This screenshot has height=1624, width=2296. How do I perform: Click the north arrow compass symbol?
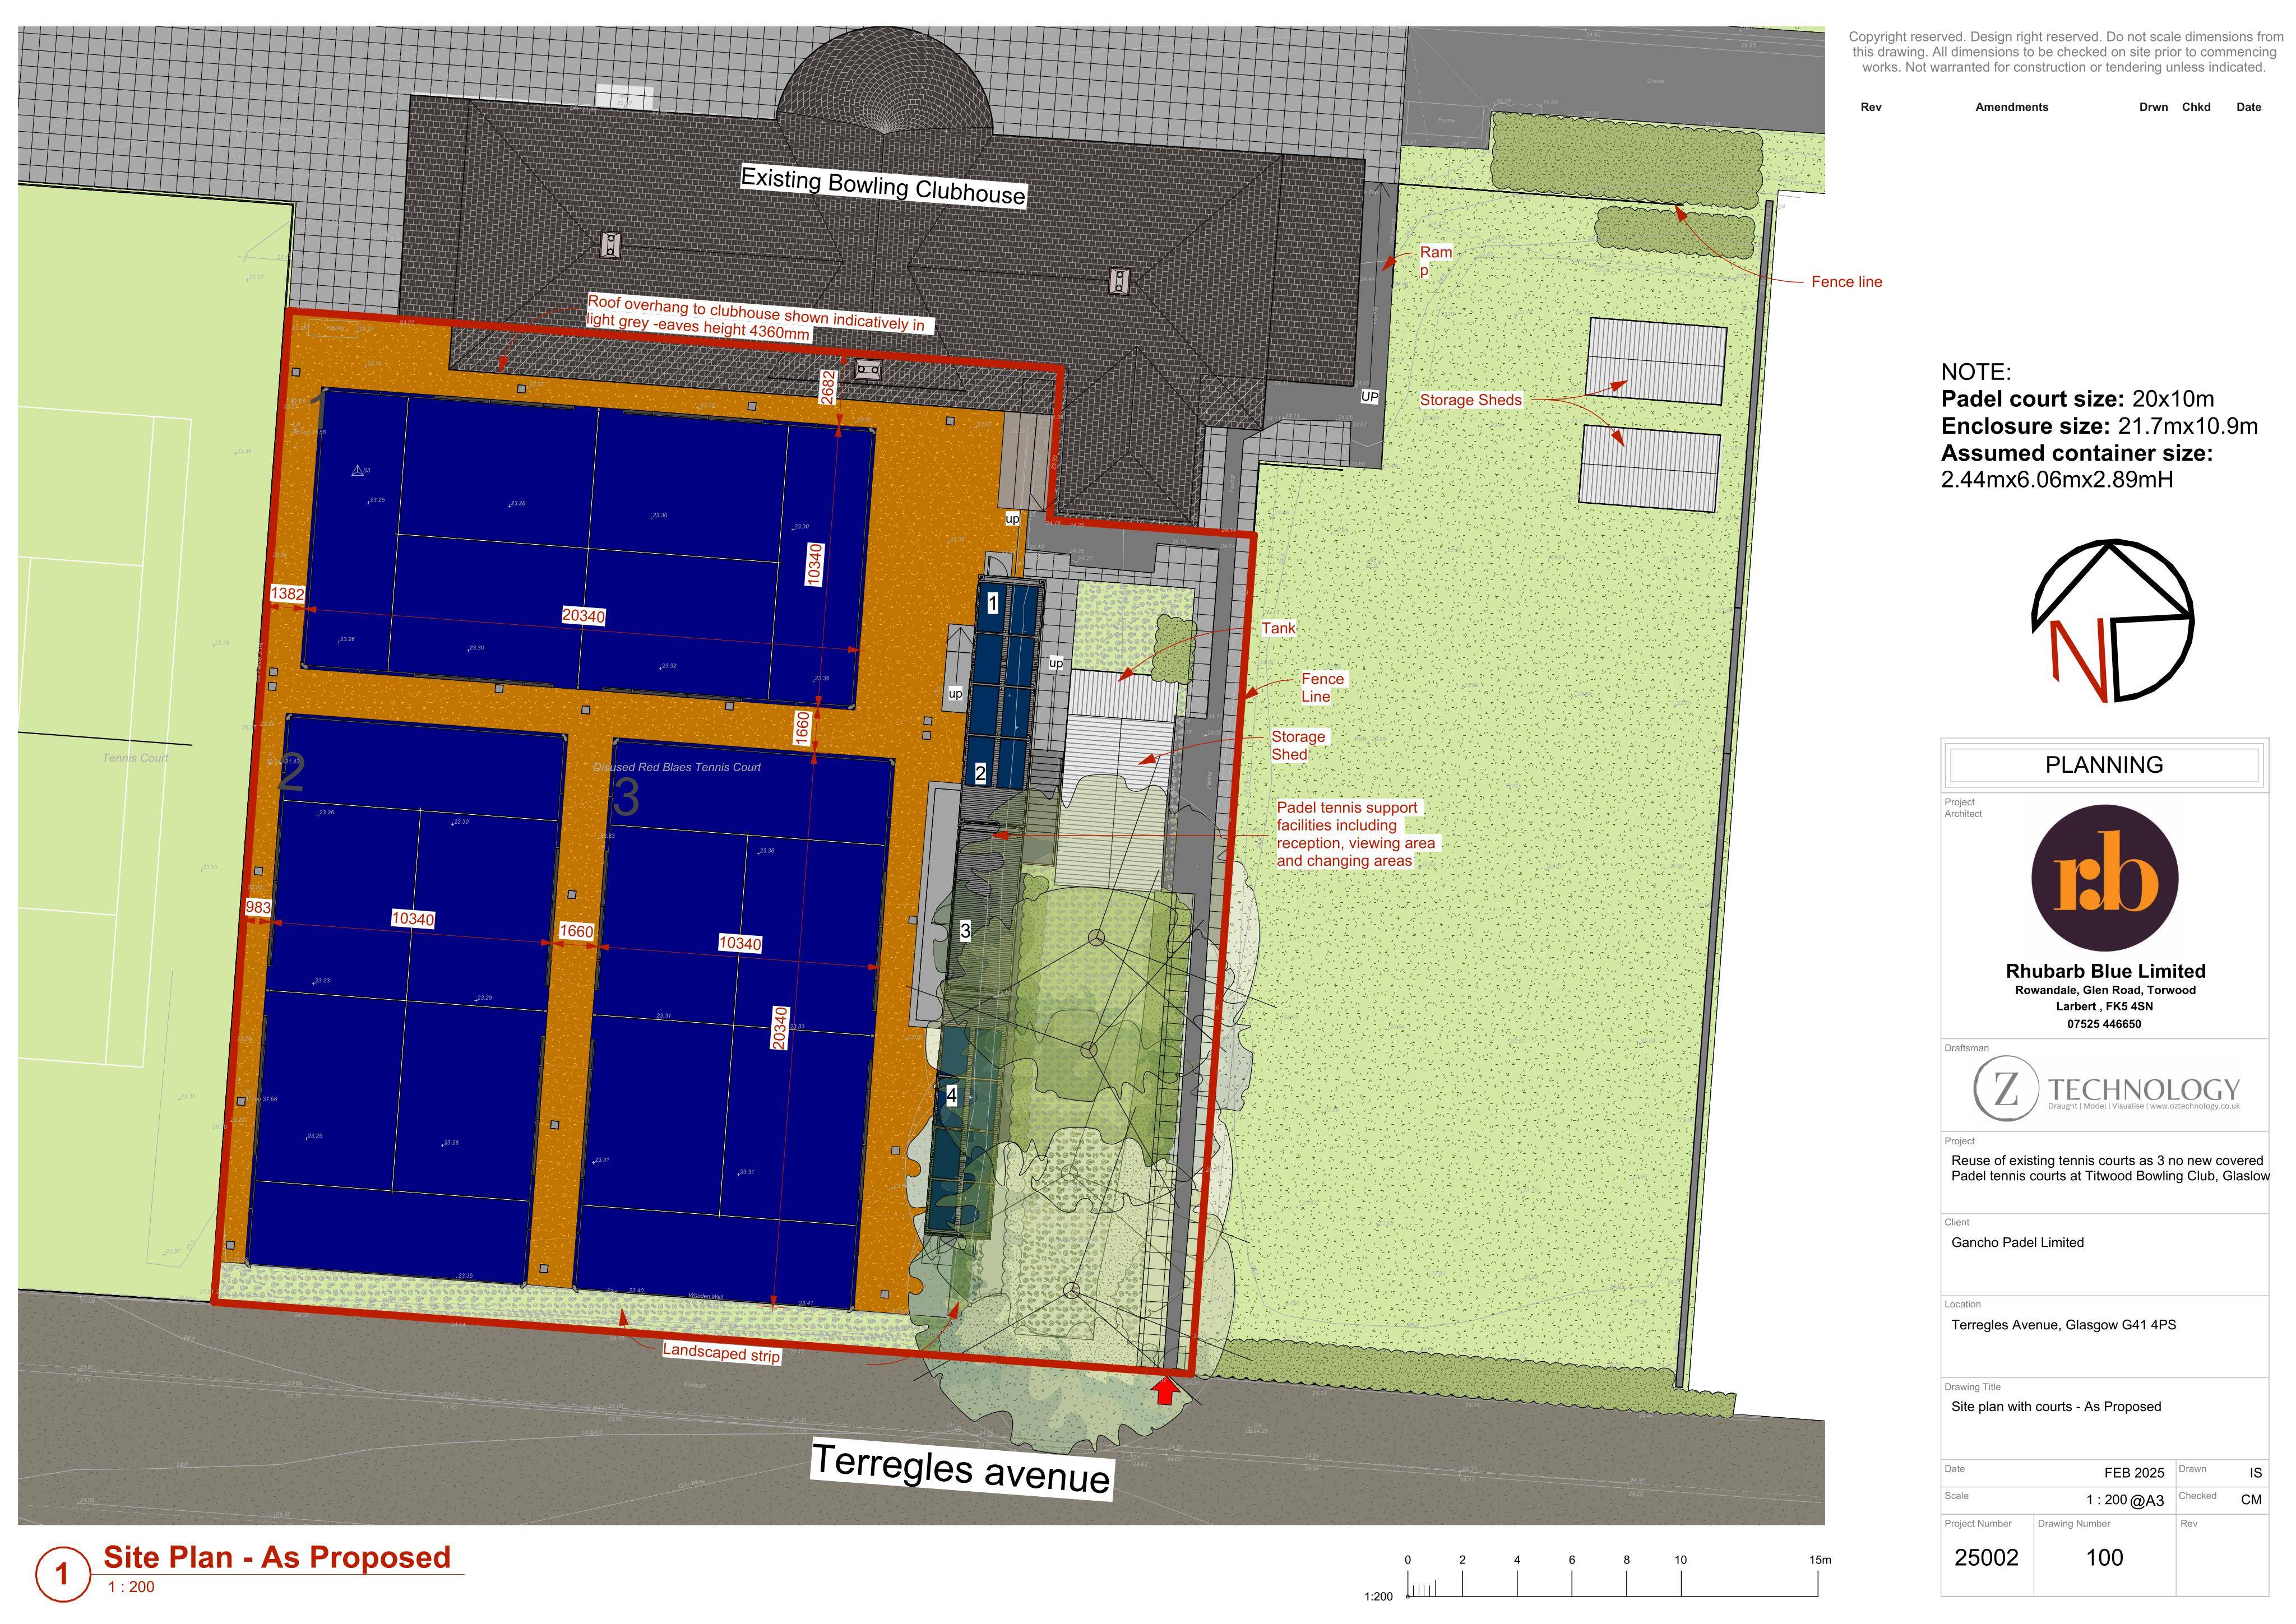point(2112,620)
